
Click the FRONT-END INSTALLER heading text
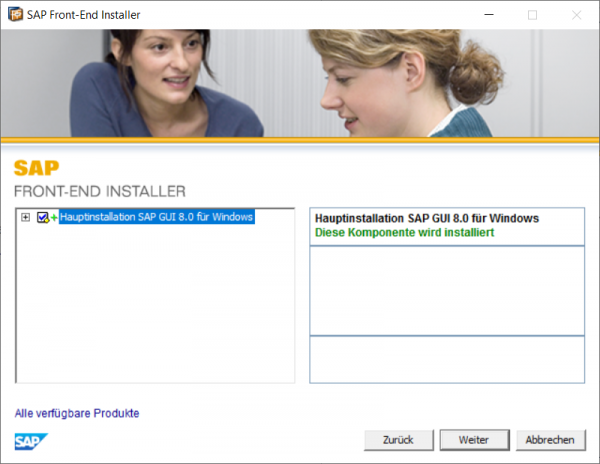(x=99, y=191)
